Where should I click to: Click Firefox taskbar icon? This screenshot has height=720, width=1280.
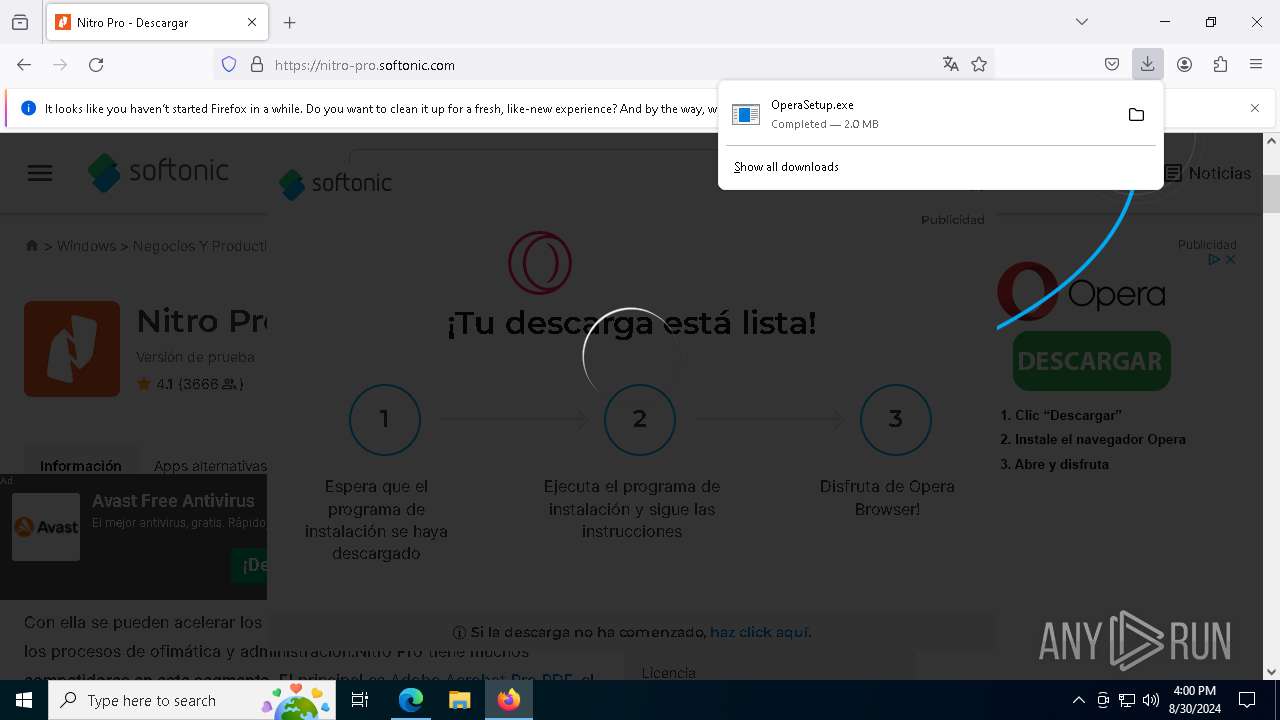(x=509, y=700)
